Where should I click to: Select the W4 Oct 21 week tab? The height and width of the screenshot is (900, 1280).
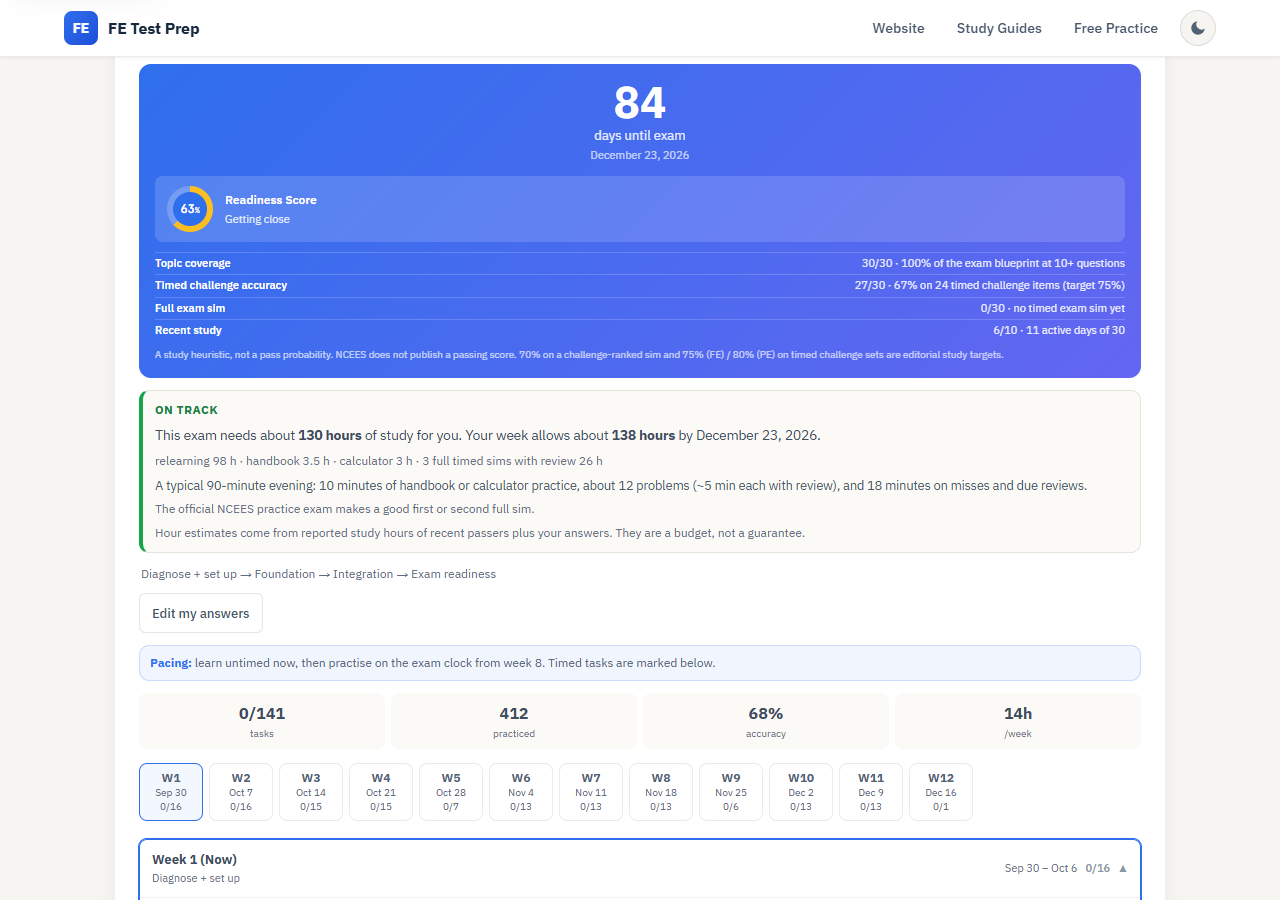[381, 792]
